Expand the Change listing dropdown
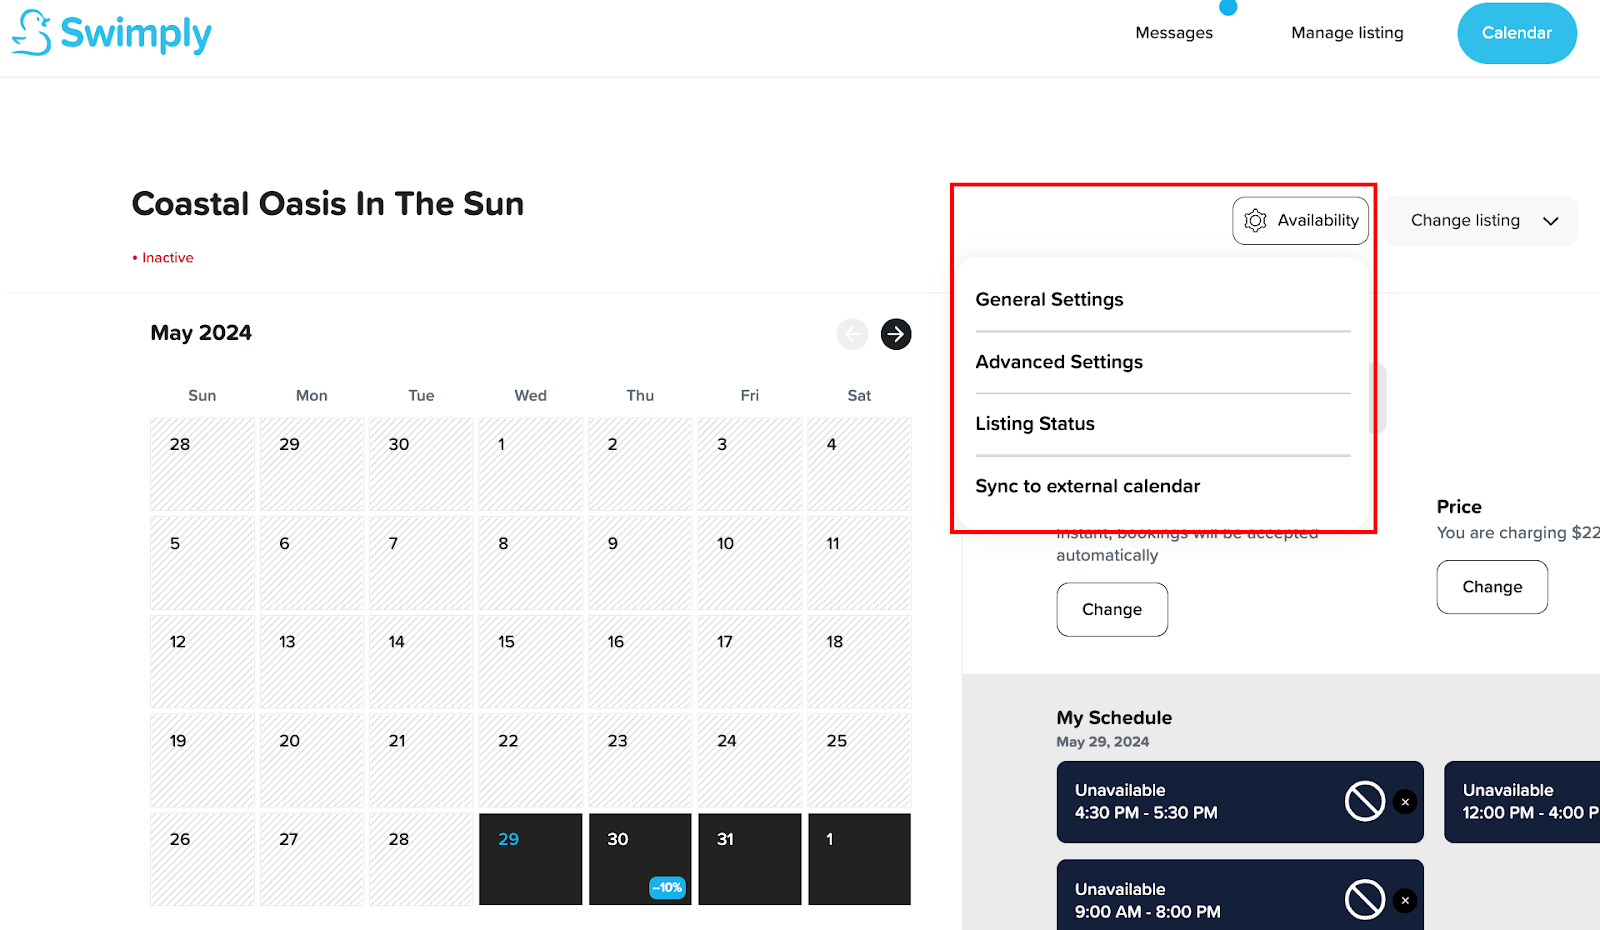 [1481, 221]
